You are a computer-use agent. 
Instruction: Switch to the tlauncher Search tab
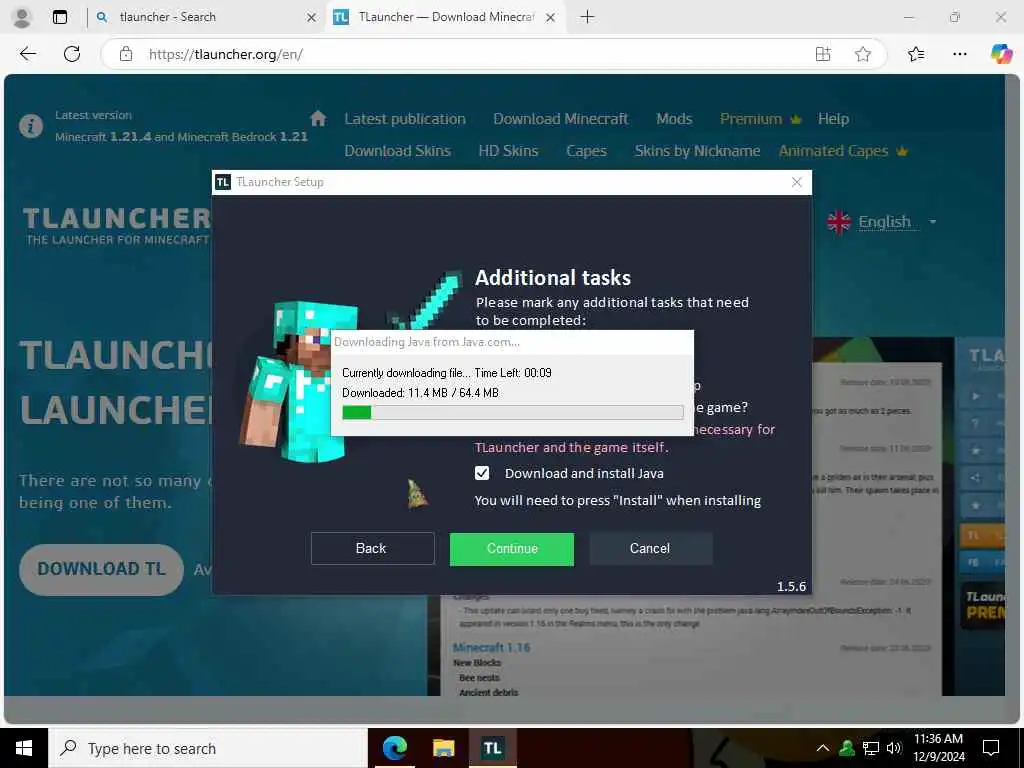(205, 18)
